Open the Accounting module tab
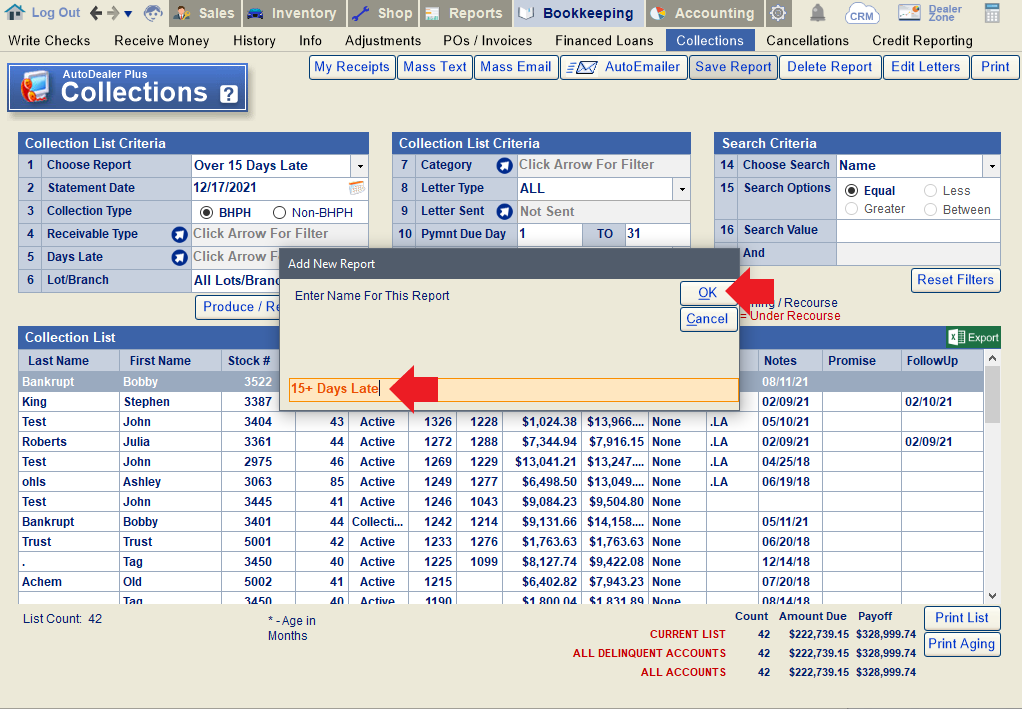 pos(705,13)
